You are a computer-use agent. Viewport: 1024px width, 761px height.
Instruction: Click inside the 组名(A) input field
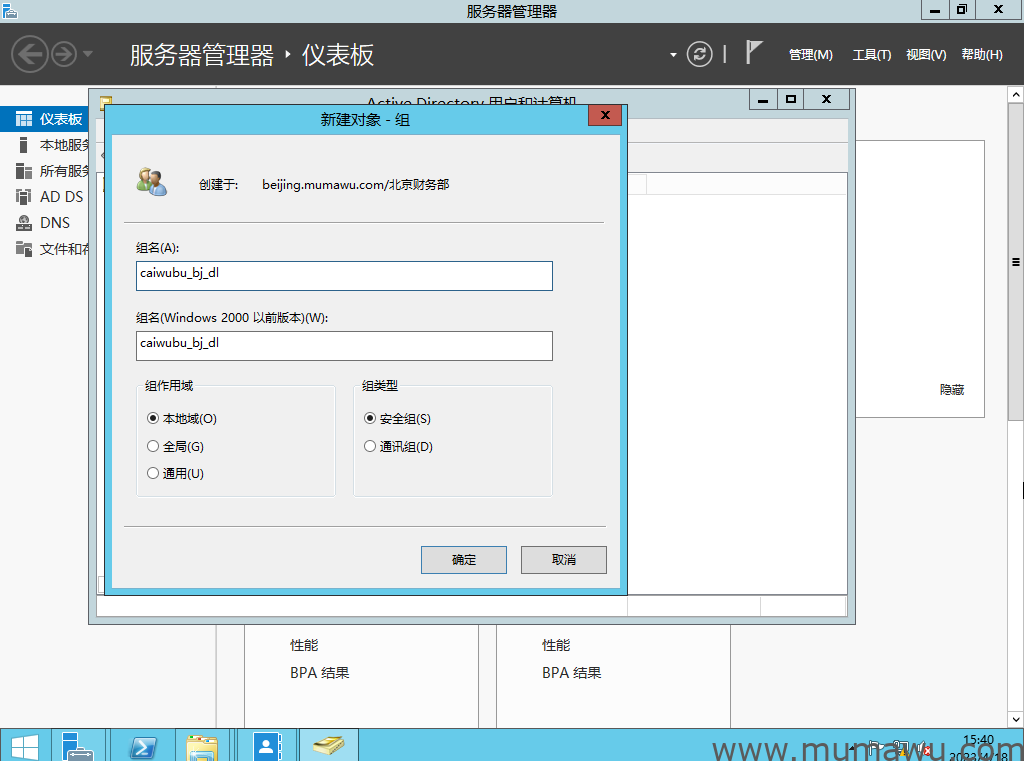pyautogui.click(x=344, y=276)
